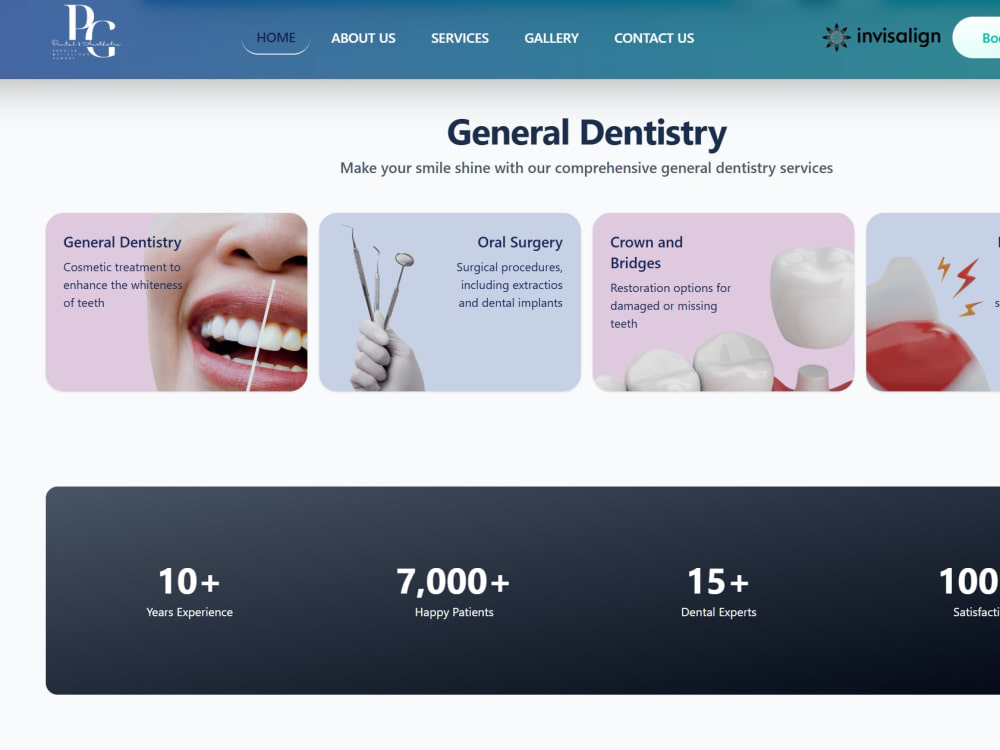
Task: Click the crown tooth illustration
Action: [x=811, y=297]
